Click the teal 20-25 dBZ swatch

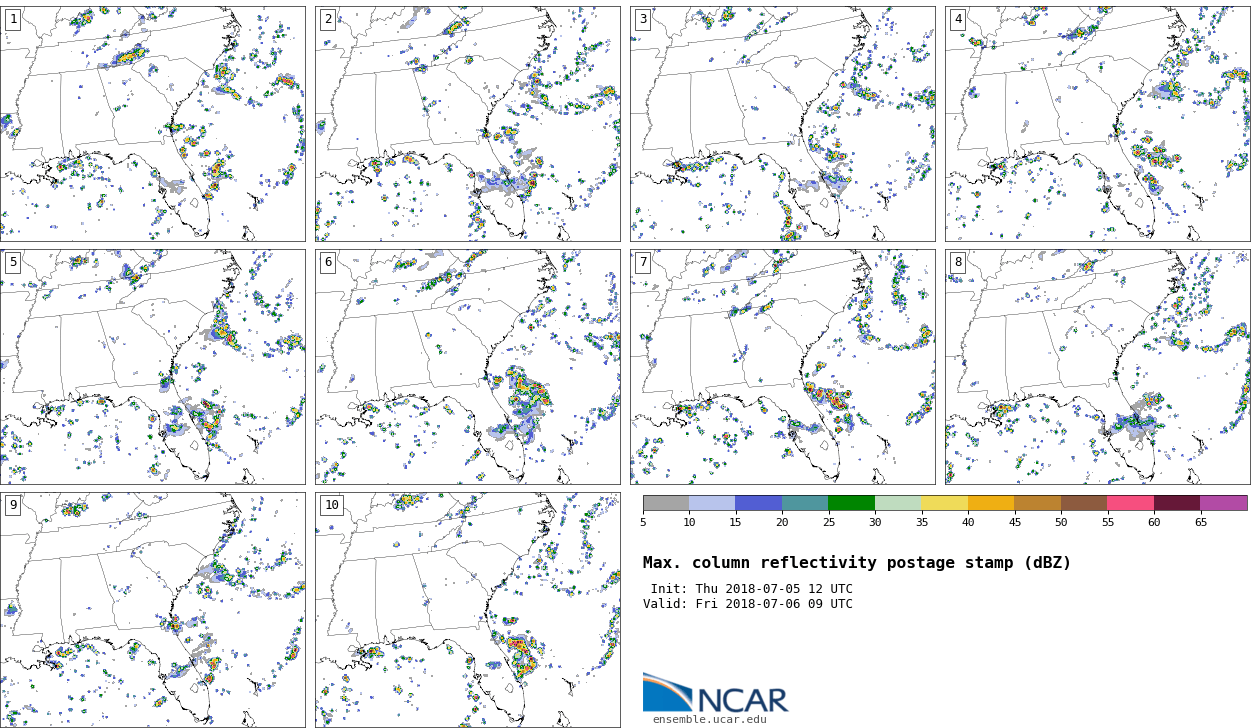(805, 503)
